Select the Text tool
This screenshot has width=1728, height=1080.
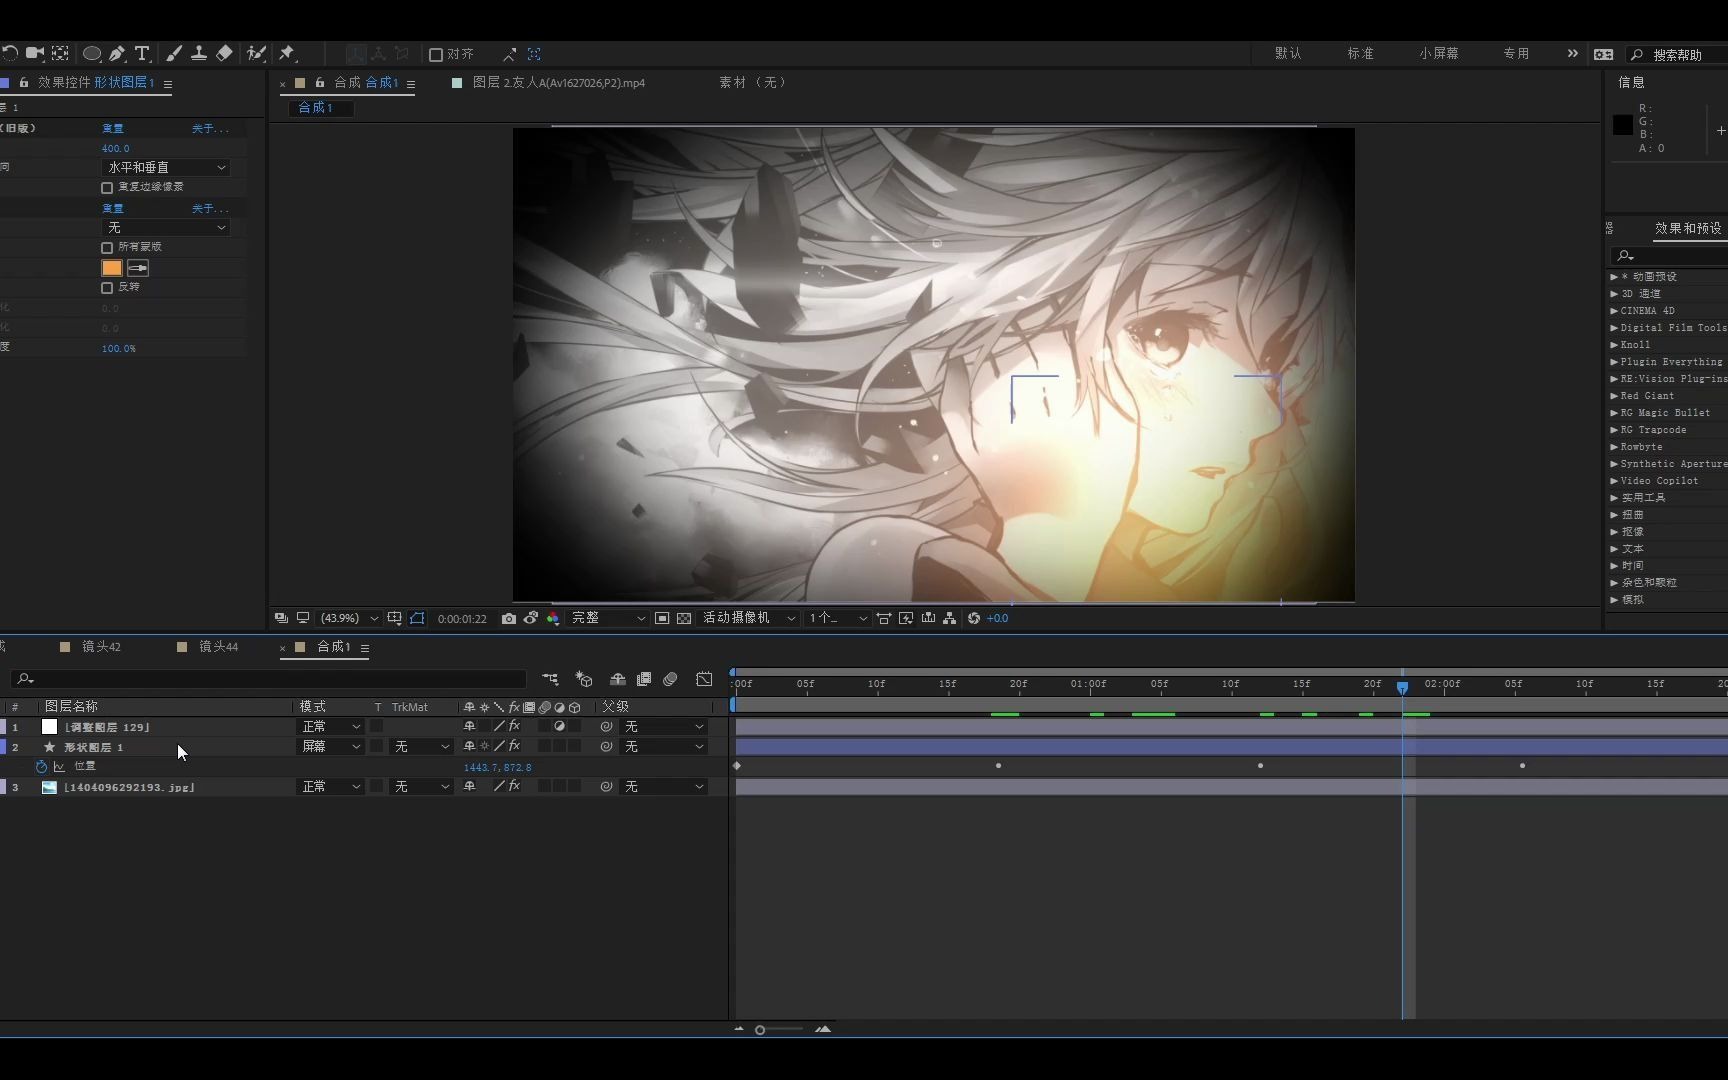tap(143, 54)
